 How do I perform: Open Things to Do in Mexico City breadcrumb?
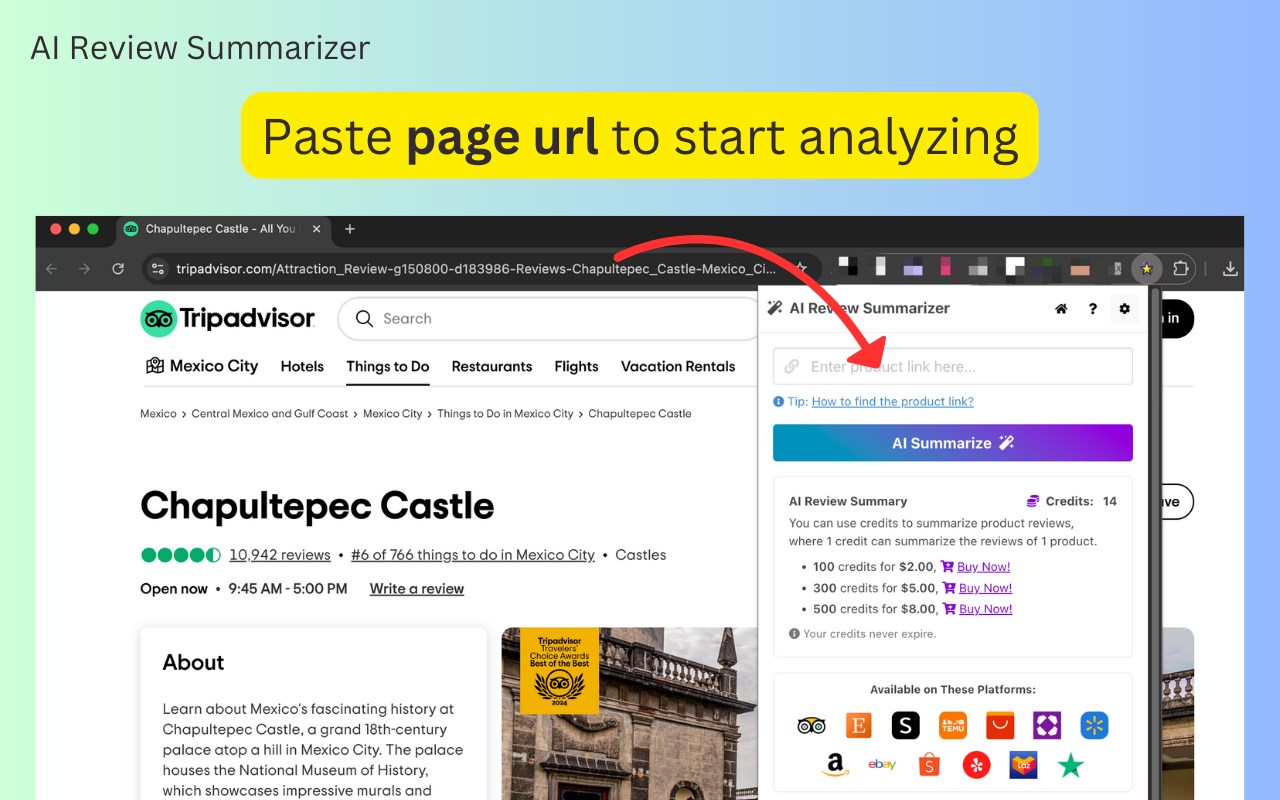coord(505,414)
